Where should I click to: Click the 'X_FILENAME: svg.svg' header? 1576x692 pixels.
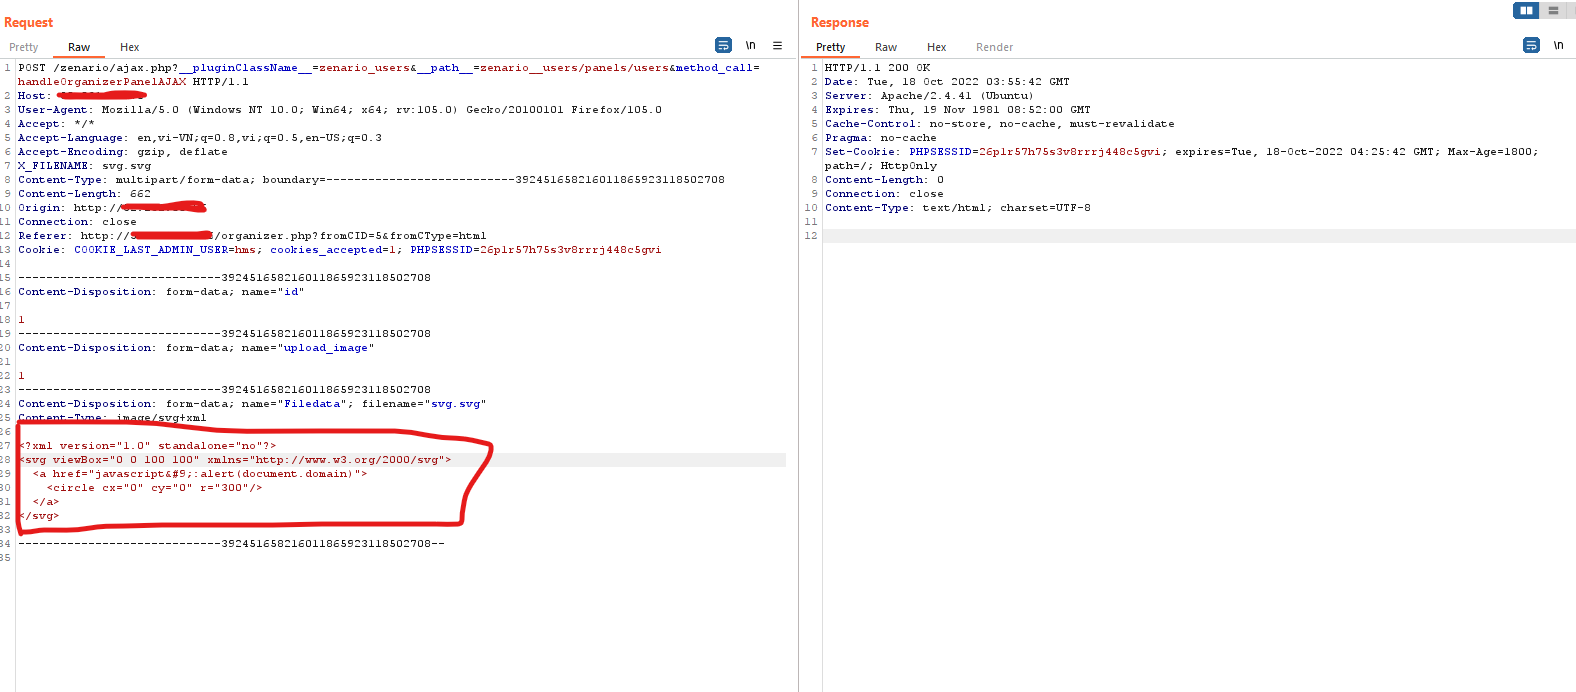[85, 166]
